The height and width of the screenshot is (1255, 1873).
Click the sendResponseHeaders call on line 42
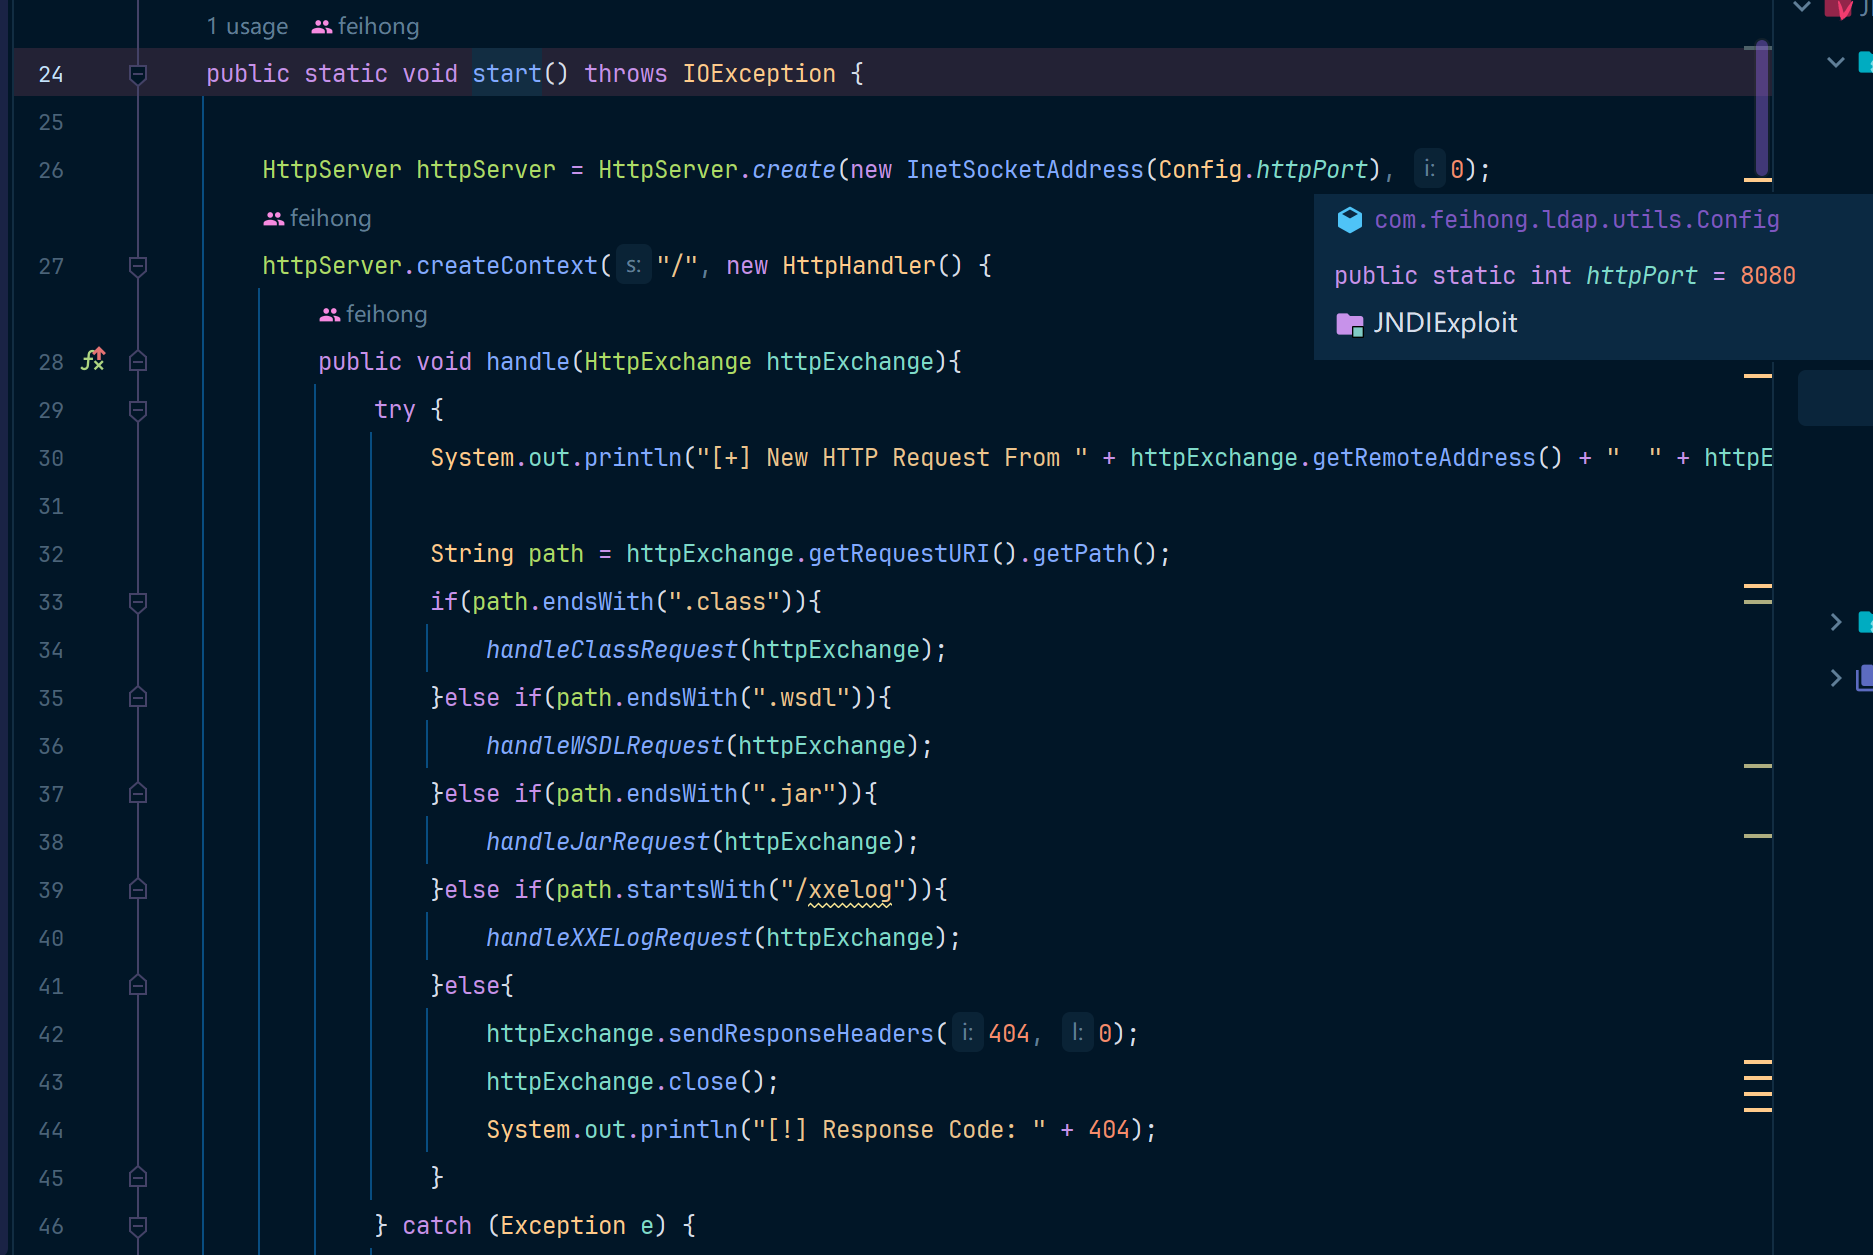point(801,1034)
